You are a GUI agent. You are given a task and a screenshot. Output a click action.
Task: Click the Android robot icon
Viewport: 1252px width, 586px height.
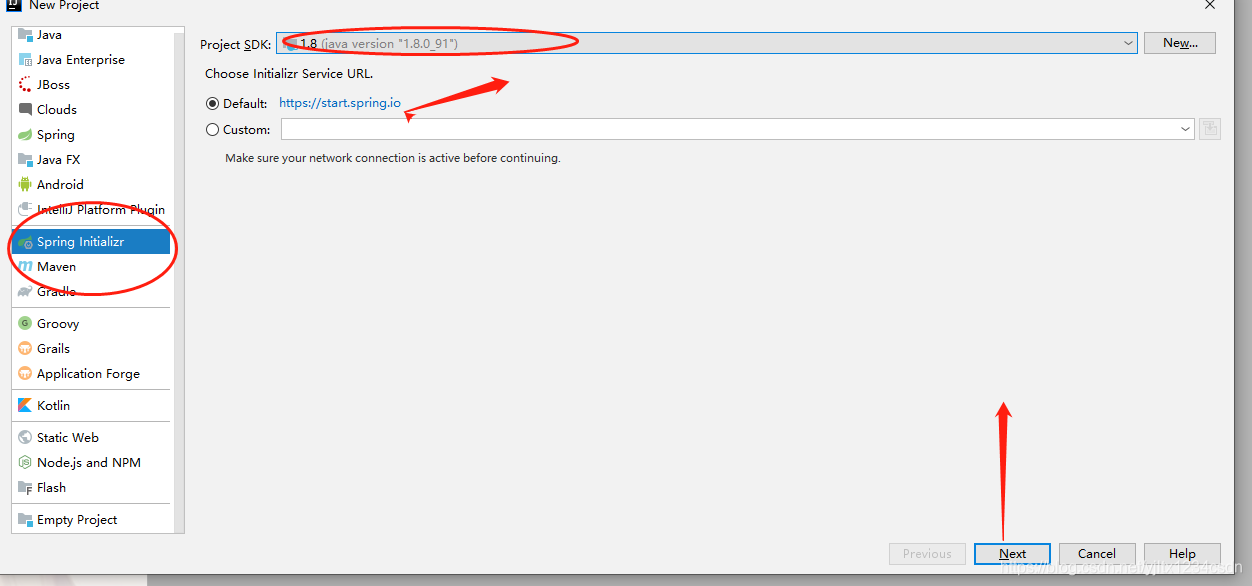coord(26,185)
